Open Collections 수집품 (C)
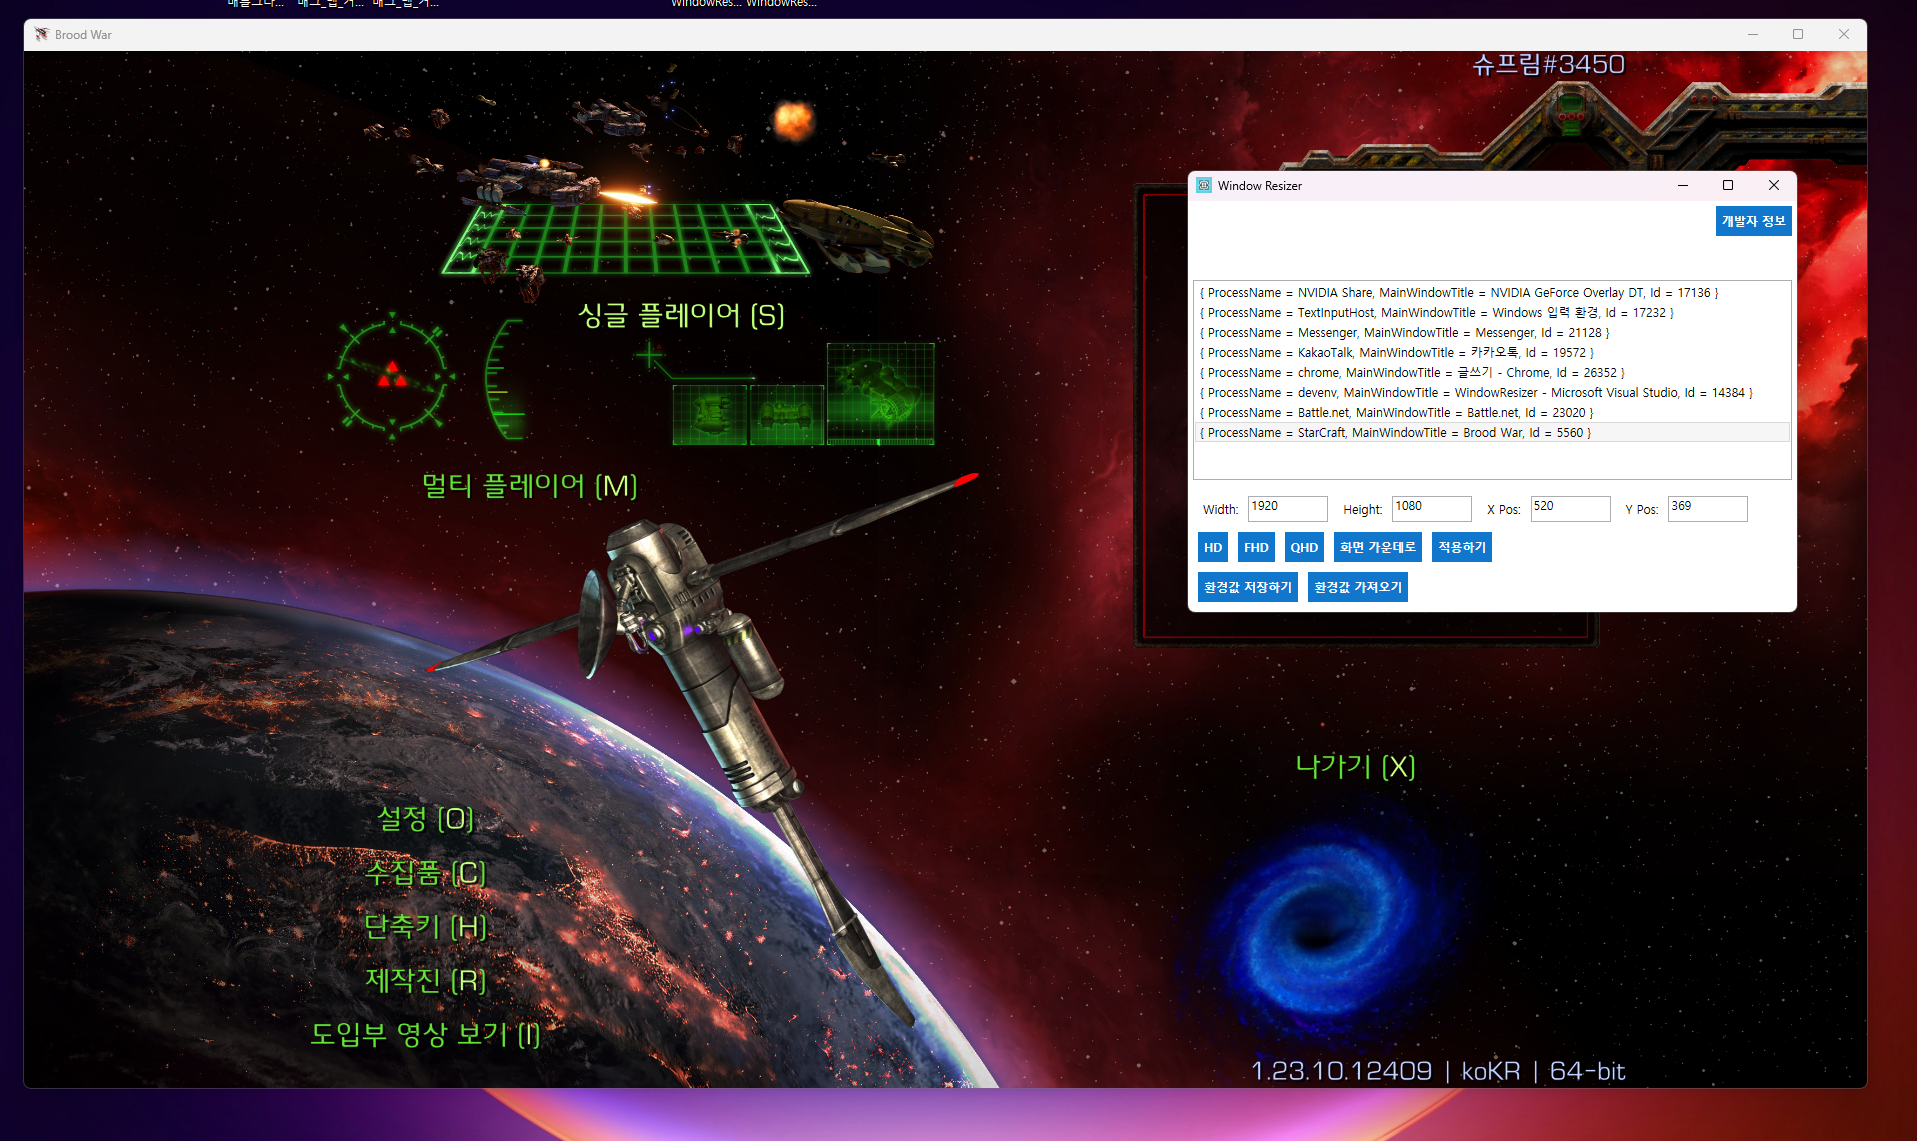 (425, 873)
